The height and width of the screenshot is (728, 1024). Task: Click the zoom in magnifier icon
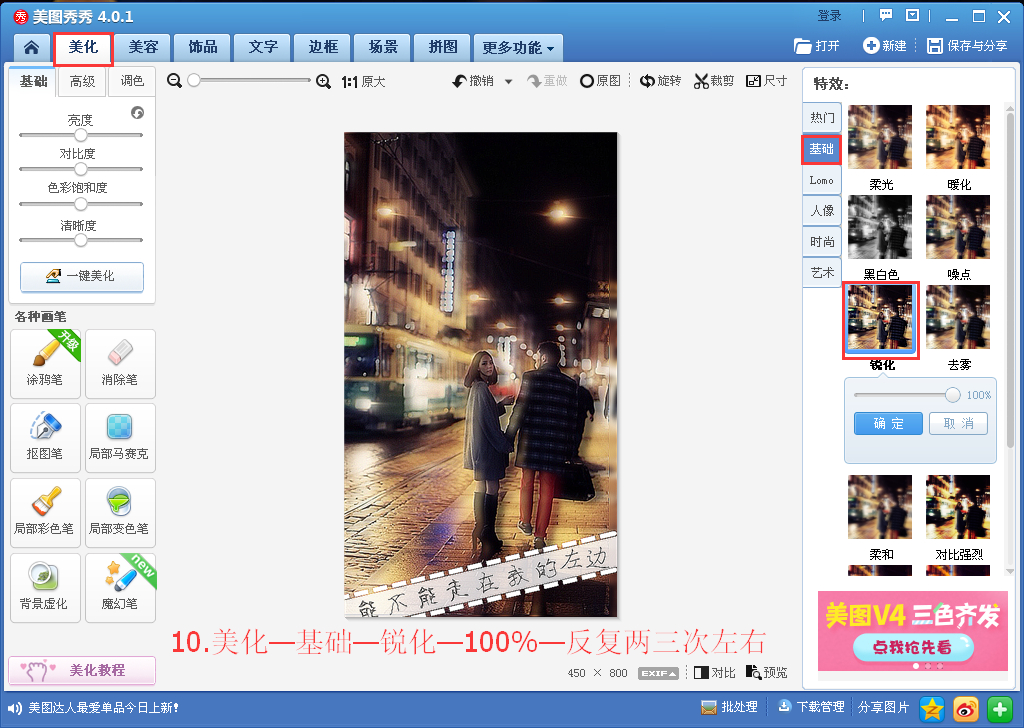coord(323,82)
